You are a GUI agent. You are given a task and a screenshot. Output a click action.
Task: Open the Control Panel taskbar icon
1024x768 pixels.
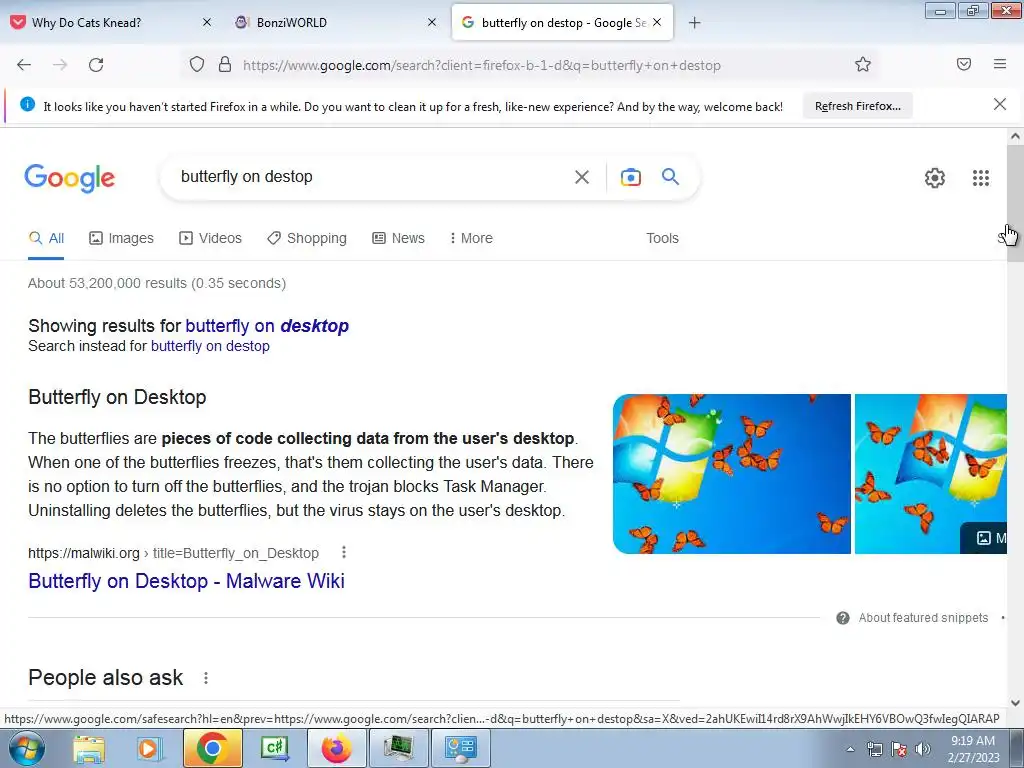(460, 748)
